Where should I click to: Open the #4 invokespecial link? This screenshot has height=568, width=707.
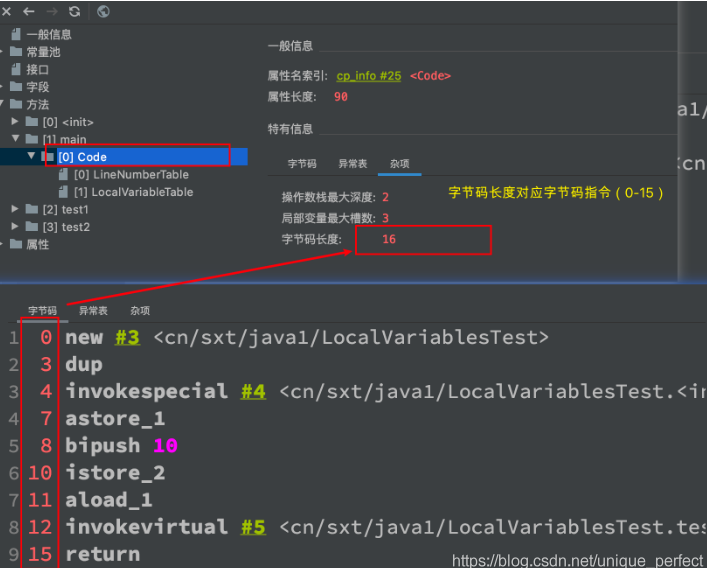(x=253, y=391)
